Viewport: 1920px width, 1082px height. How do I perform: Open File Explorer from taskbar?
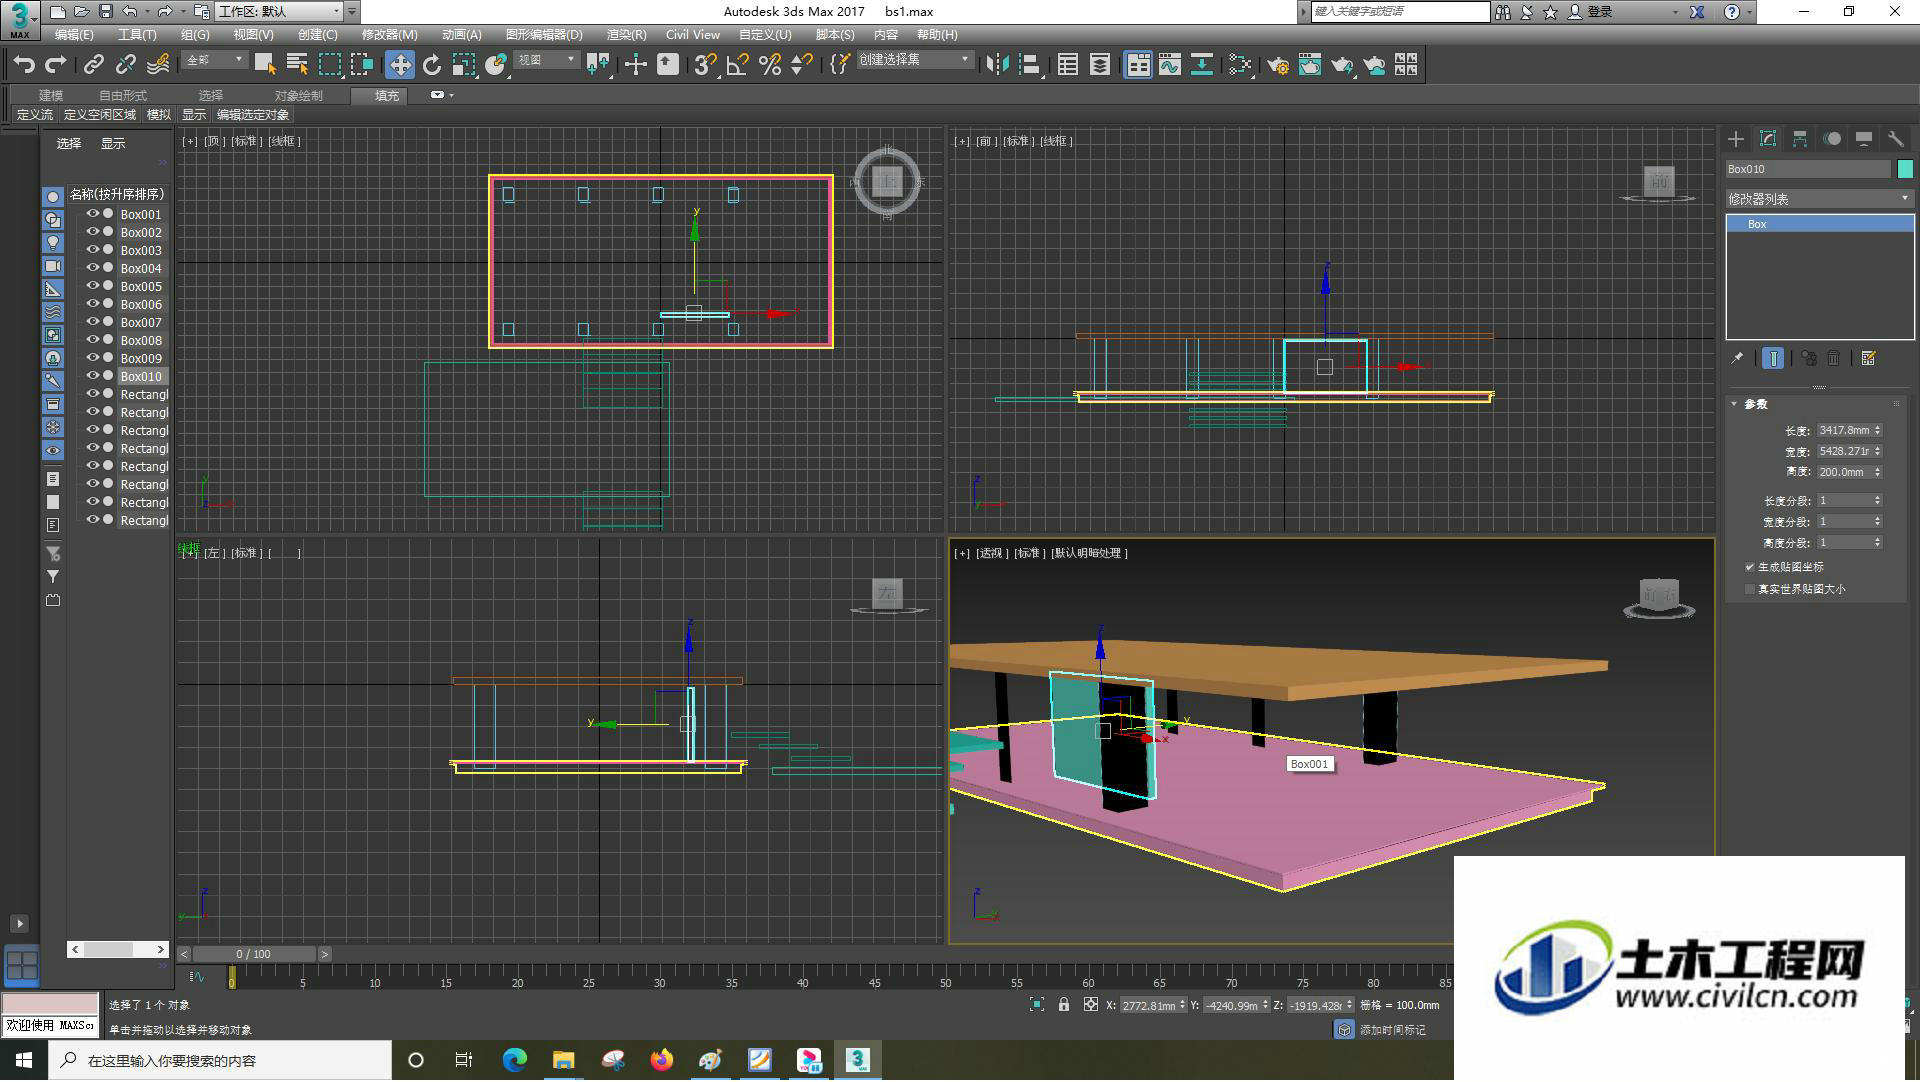click(x=564, y=1060)
